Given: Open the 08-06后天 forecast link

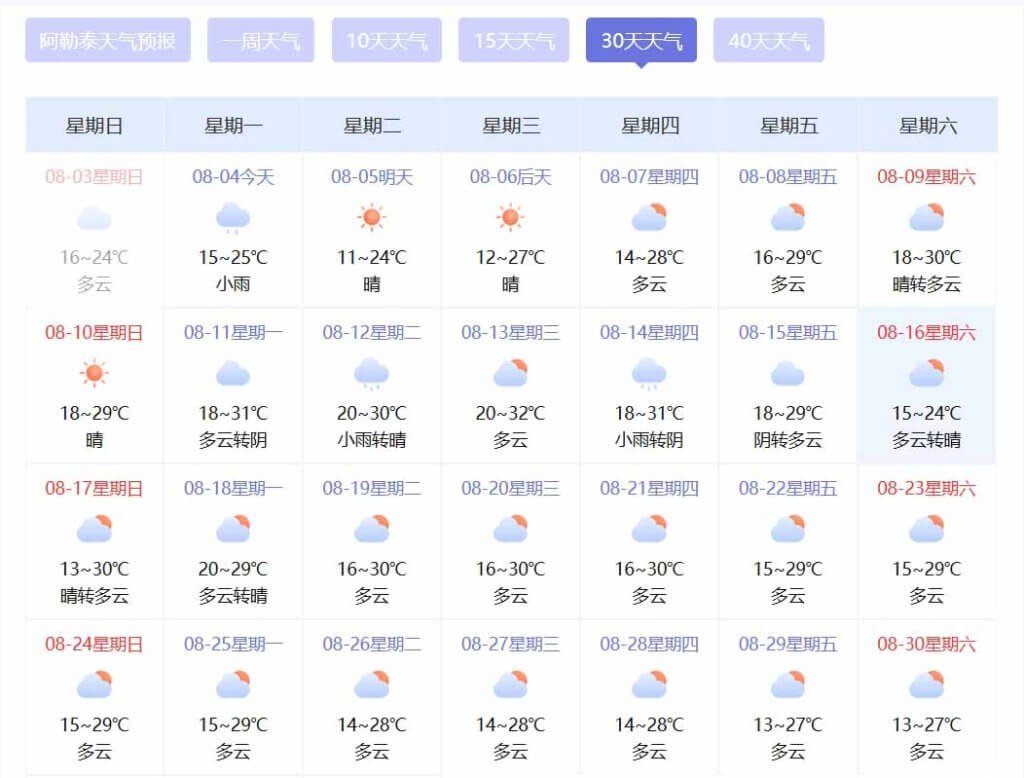Looking at the screenshot, I should pos(510,177).
